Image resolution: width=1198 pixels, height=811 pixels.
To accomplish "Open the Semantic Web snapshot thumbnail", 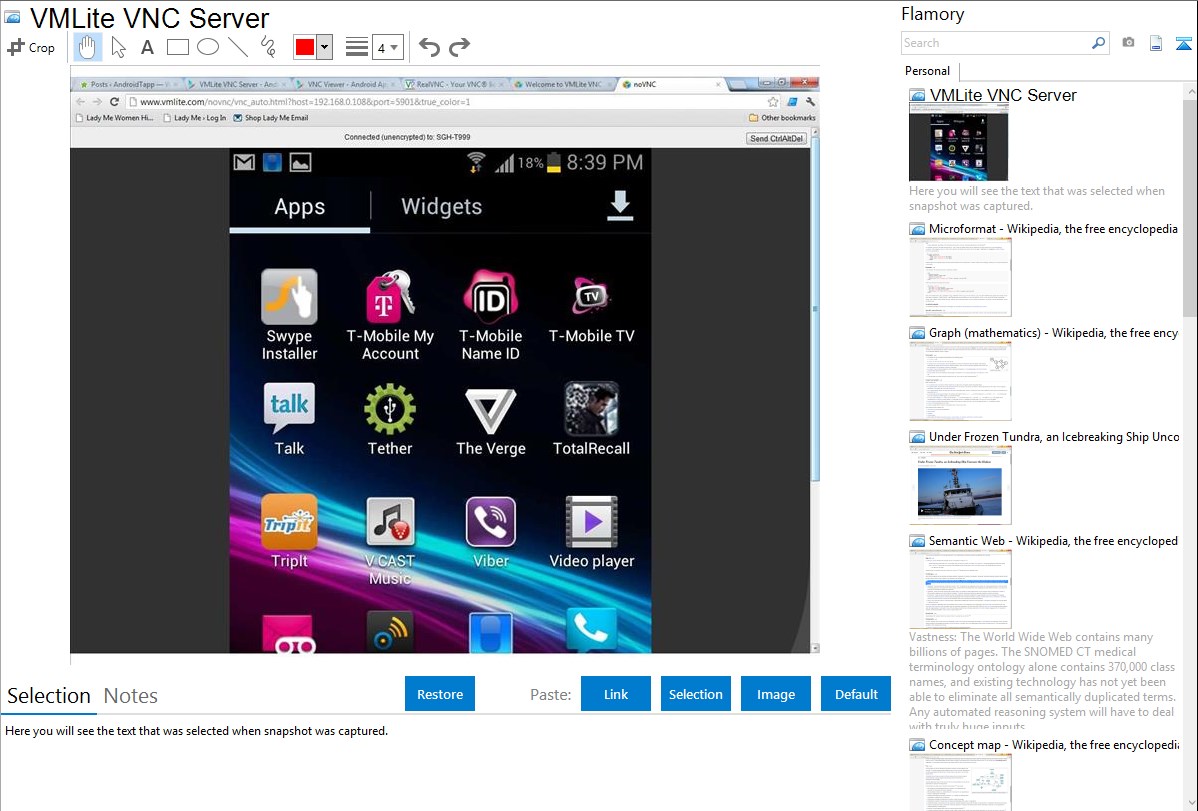I will point(960,589).
